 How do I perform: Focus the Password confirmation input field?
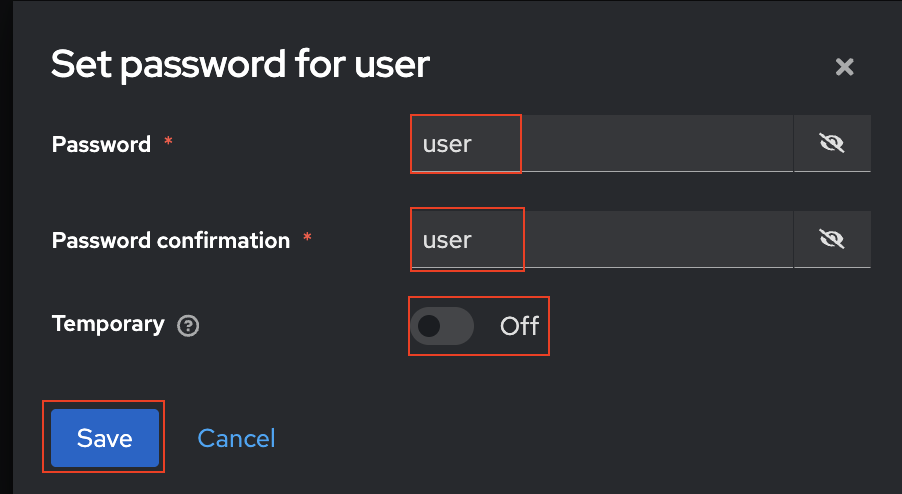tap(600, 239)
